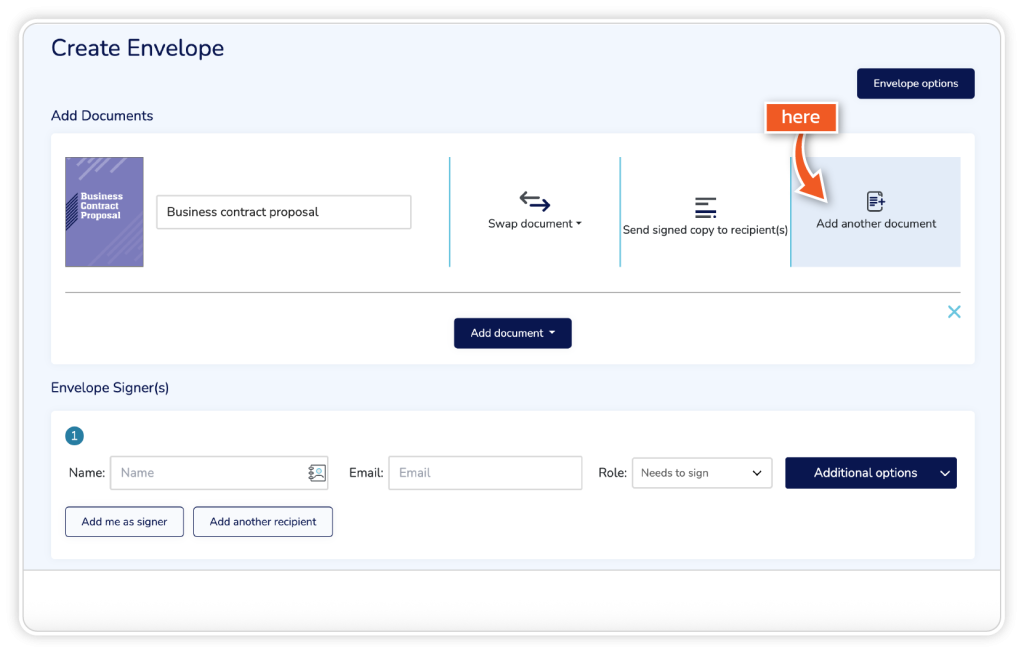Open contacts address book icon in Name field

[317, 473]
